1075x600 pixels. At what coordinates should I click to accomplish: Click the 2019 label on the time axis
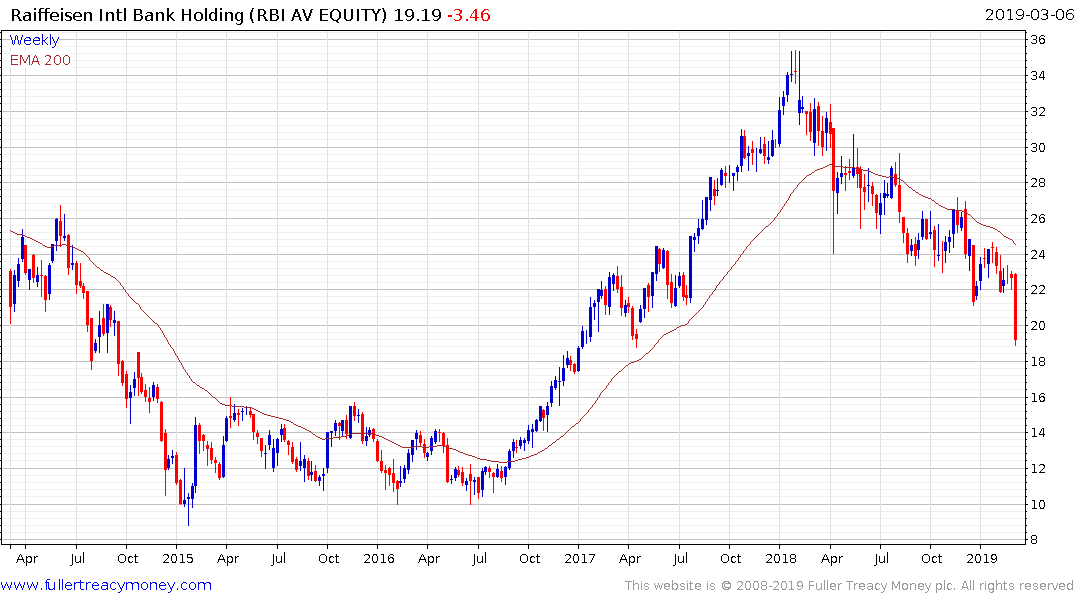[x=982, y=558]
